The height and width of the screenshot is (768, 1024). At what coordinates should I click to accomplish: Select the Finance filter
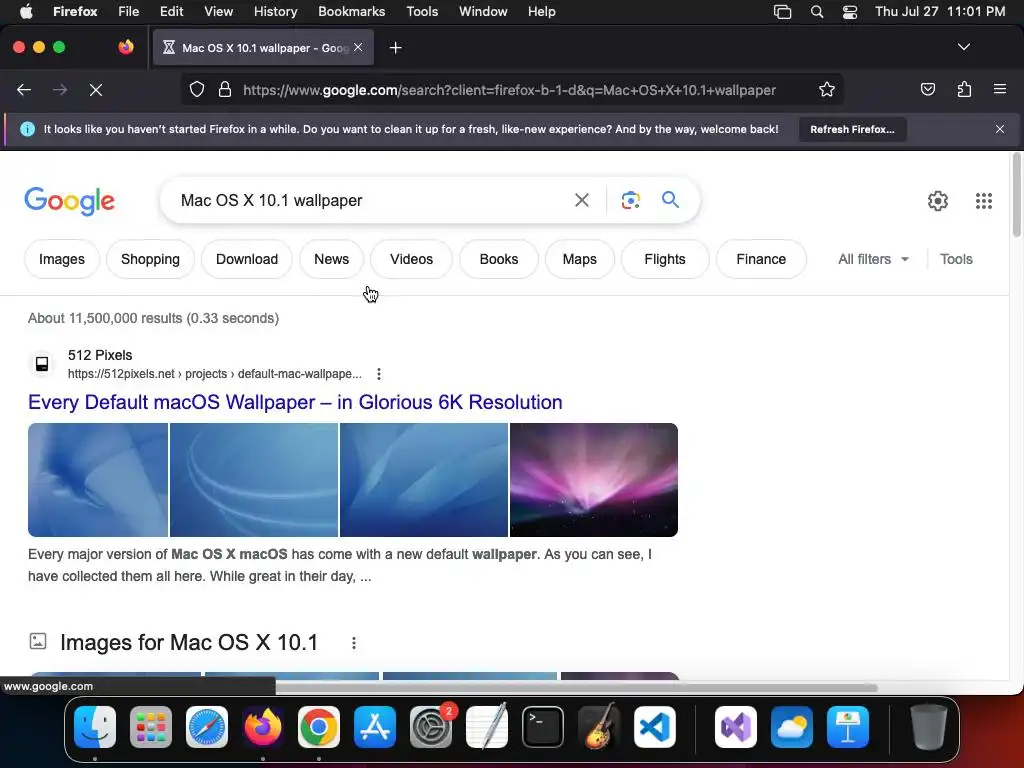tap(761, 259)
